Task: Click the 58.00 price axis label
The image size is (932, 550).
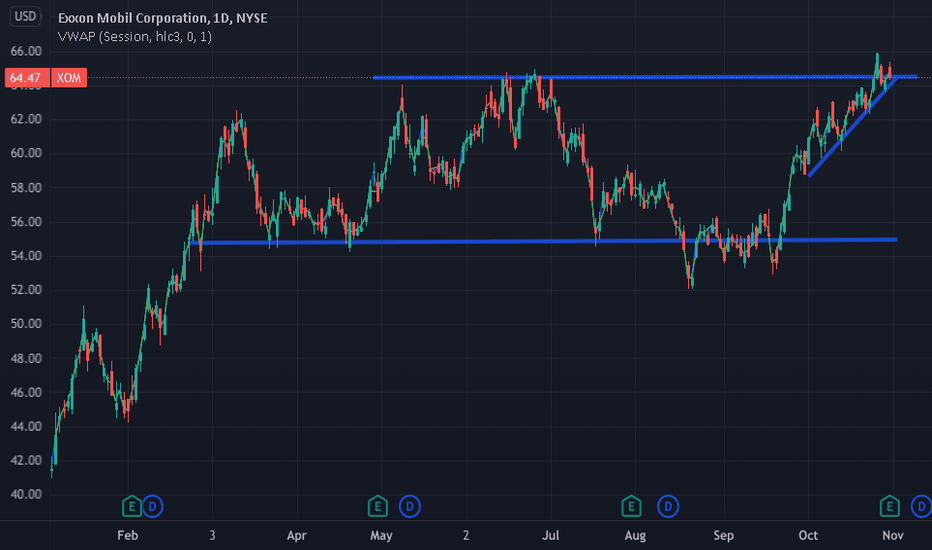Action: [x=26, y=187]
